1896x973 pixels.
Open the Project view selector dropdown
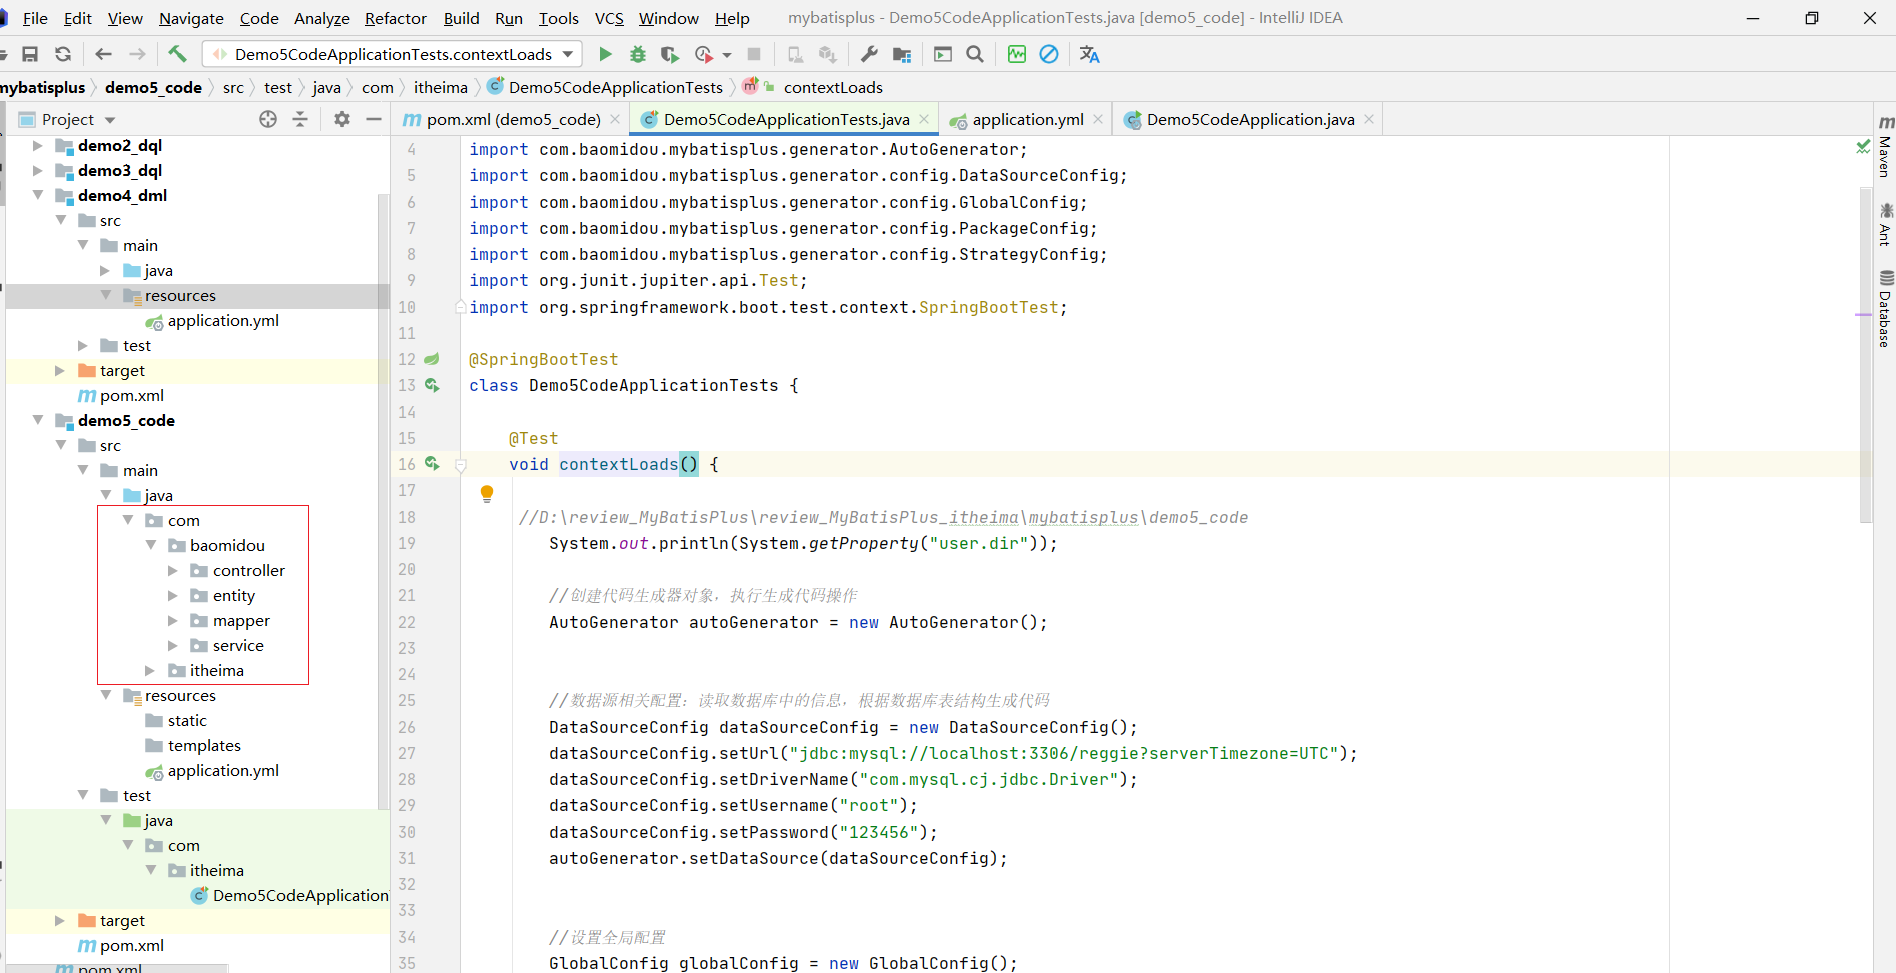click(110, 120)
